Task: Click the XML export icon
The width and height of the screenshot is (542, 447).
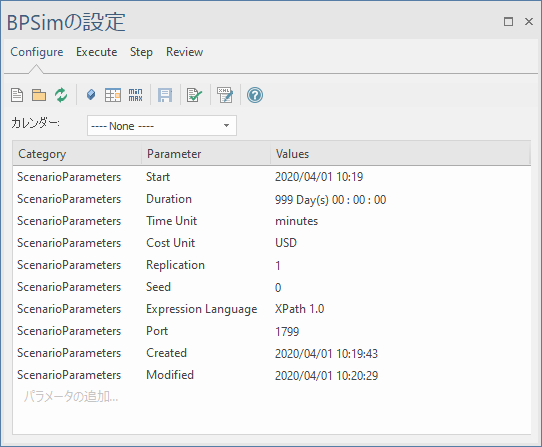Action: tap(225, 95)
